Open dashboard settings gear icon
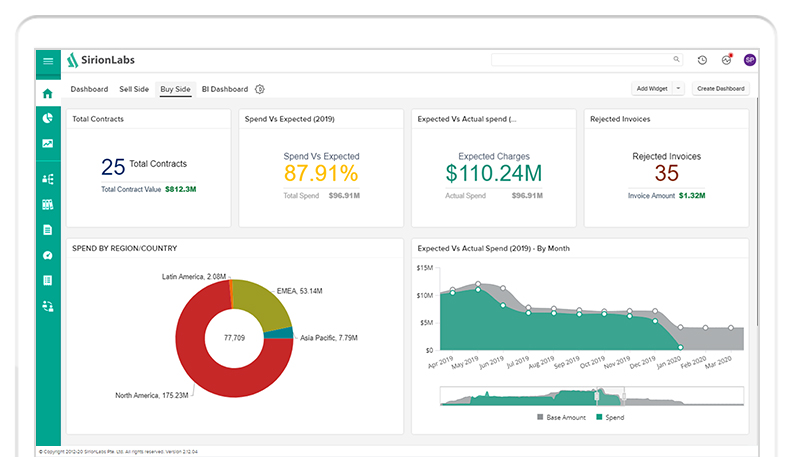 (x=260, y=89)
